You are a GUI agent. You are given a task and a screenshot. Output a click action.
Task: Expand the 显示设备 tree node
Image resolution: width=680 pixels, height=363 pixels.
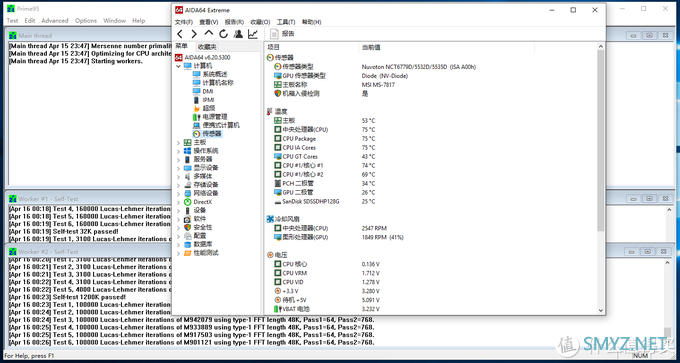[x=178, y=168]
